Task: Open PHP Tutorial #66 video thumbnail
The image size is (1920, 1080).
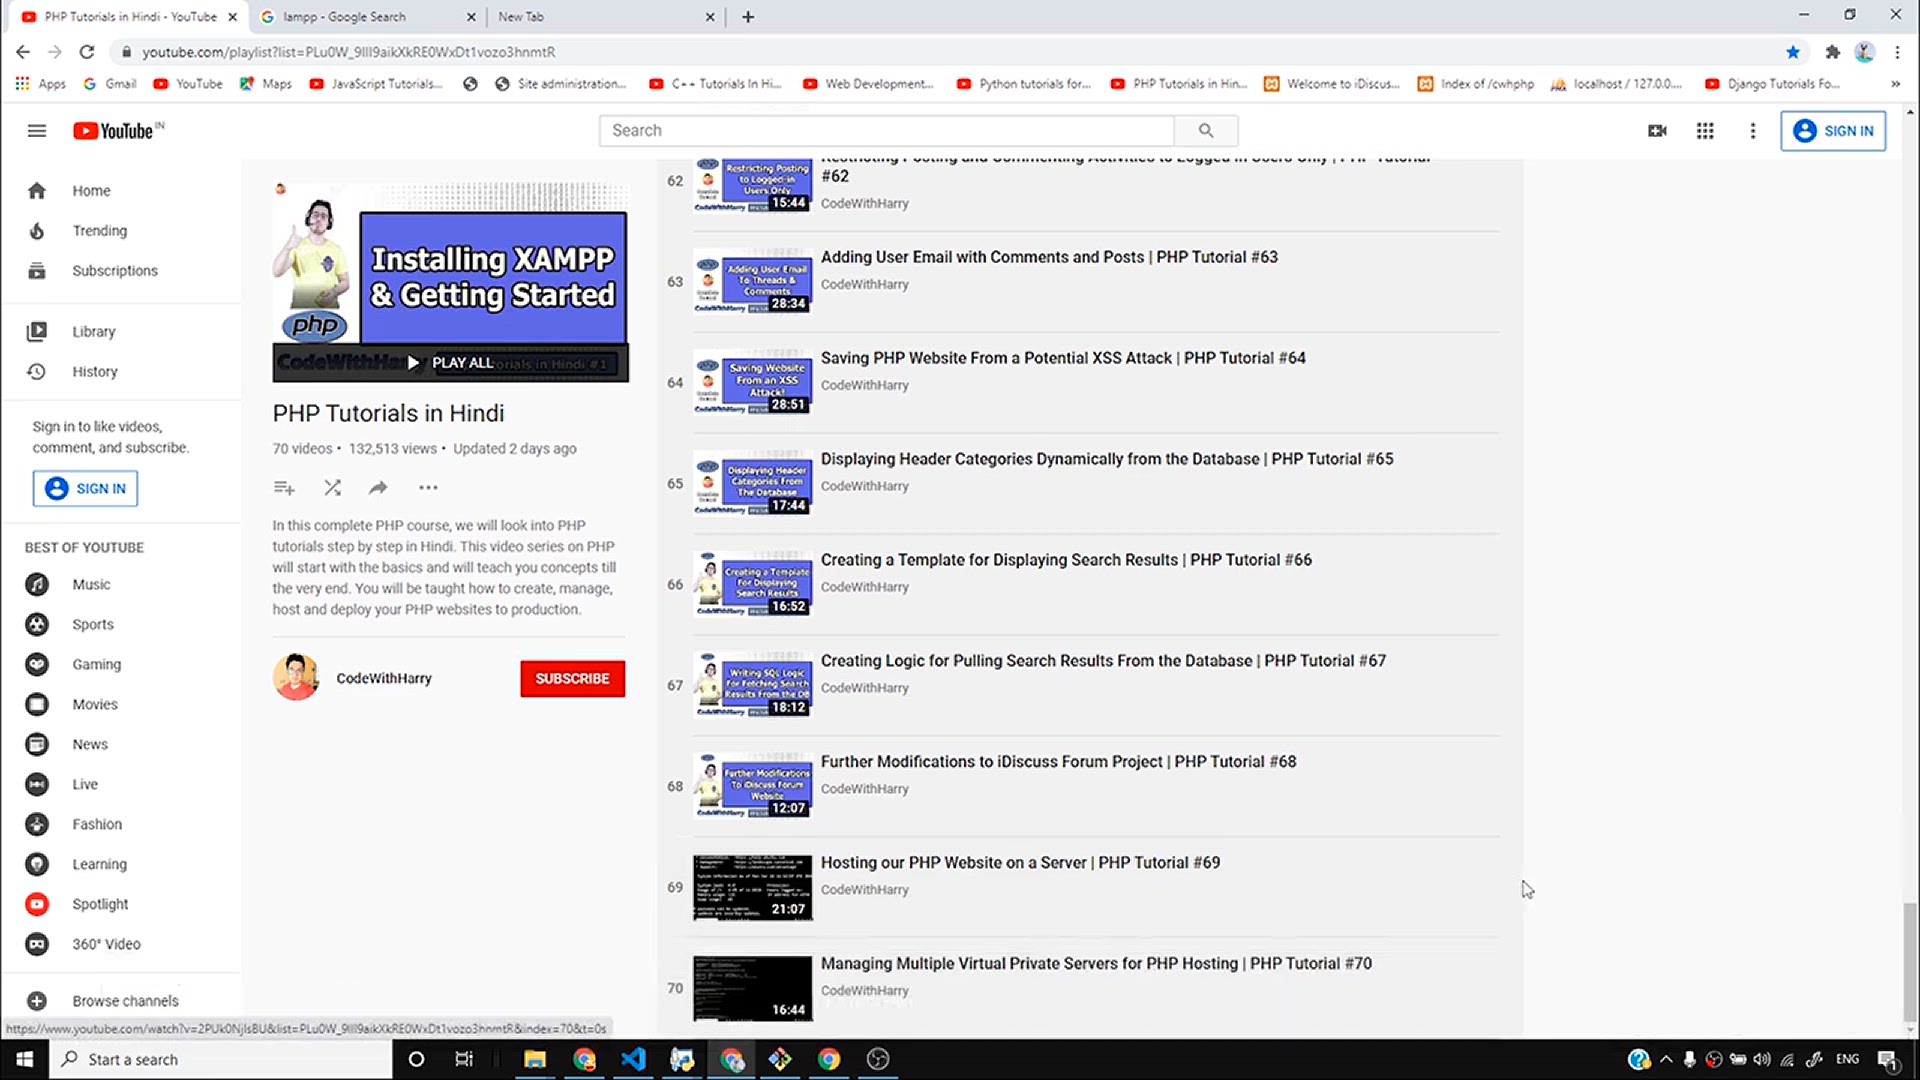Action: point(753,585)
